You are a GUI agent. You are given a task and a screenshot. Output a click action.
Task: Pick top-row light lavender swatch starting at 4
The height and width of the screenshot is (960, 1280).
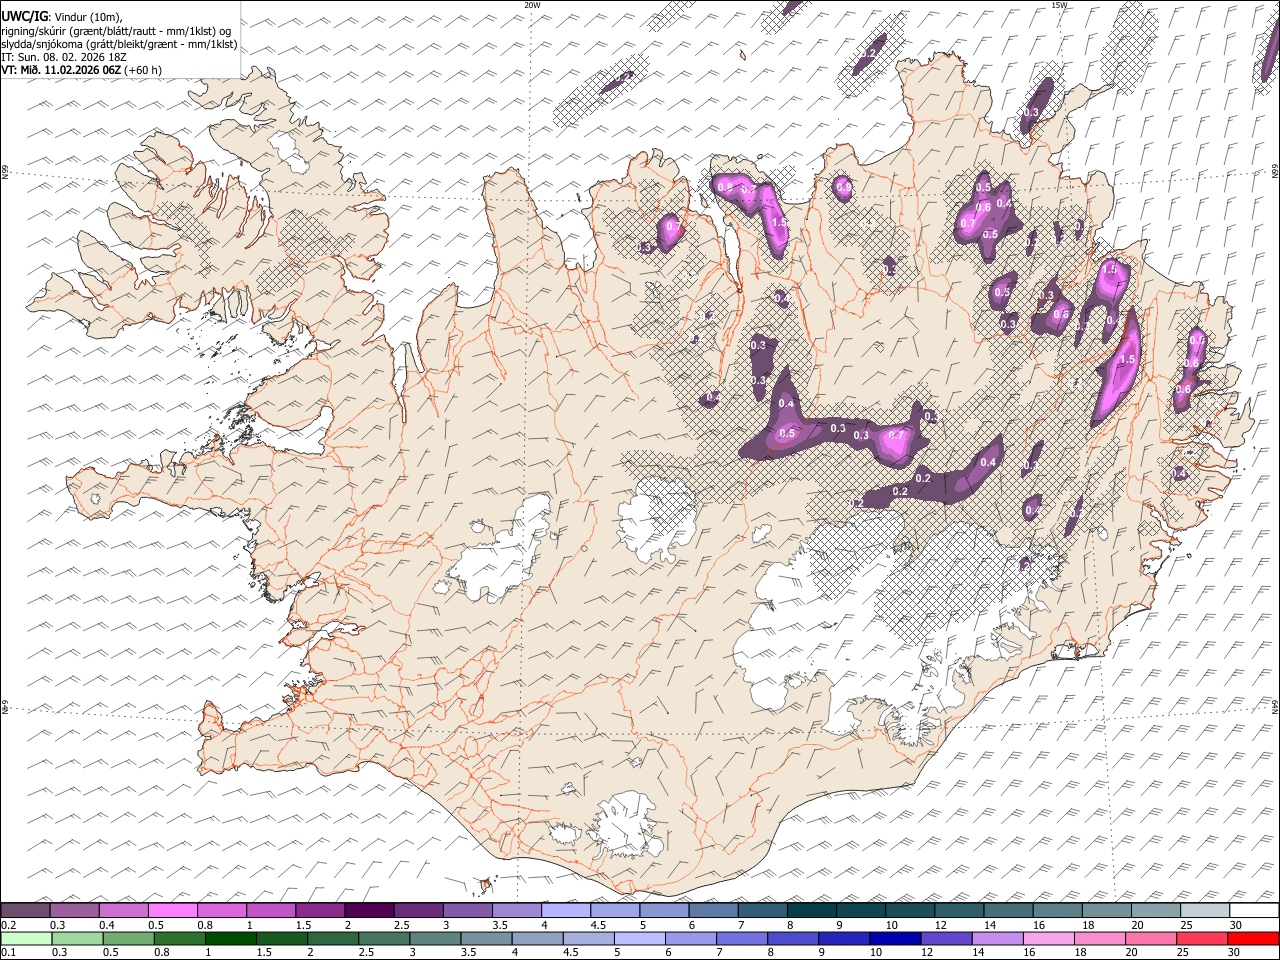coord(565,911)
